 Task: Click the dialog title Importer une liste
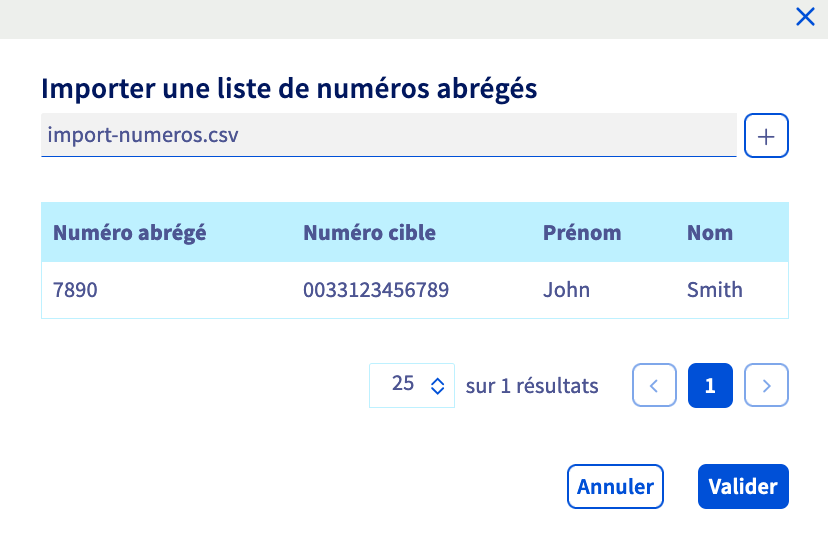click(x=289, y=89)
